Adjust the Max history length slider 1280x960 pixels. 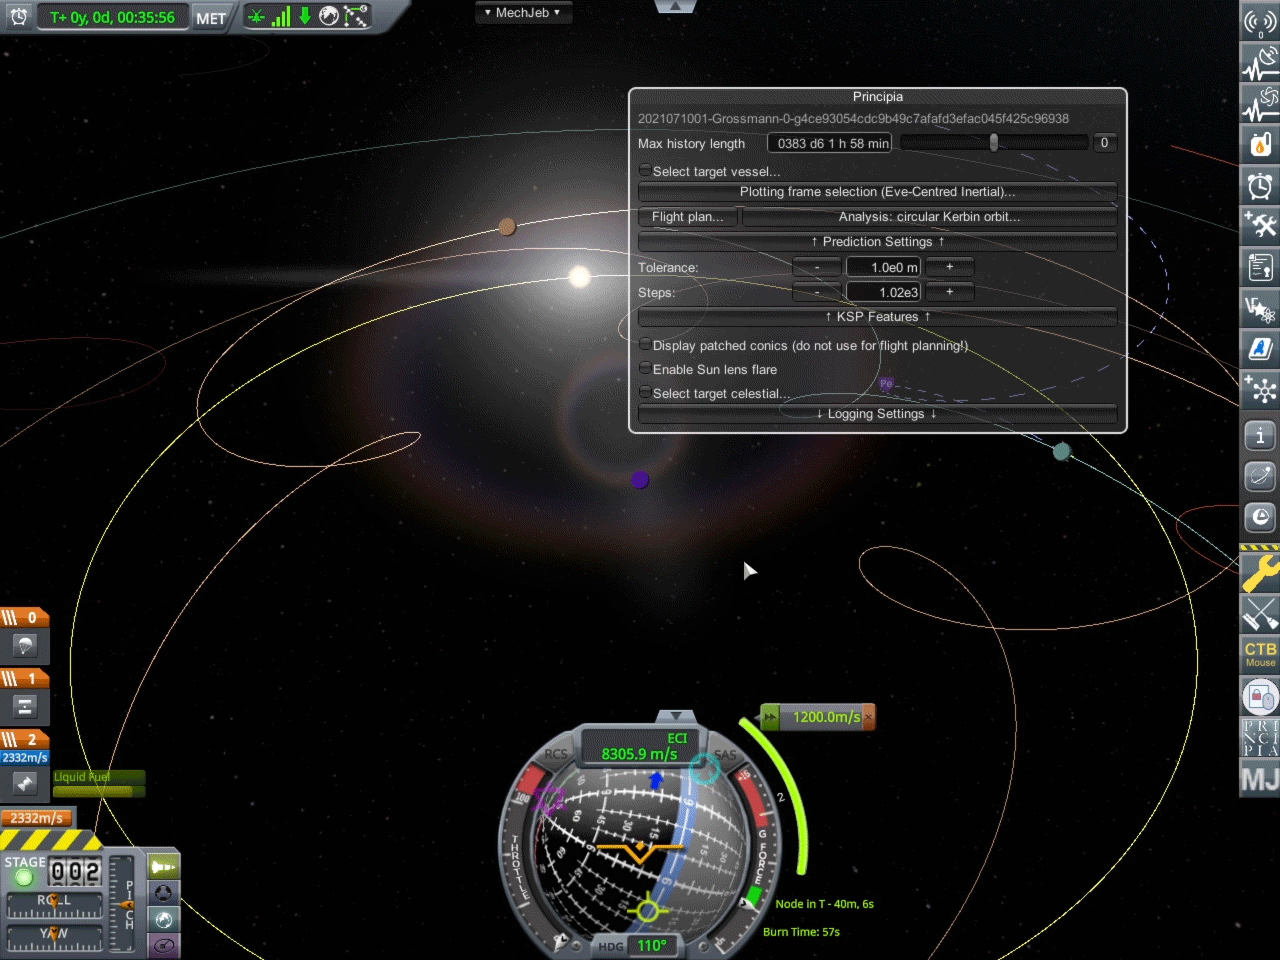(993, 143)
